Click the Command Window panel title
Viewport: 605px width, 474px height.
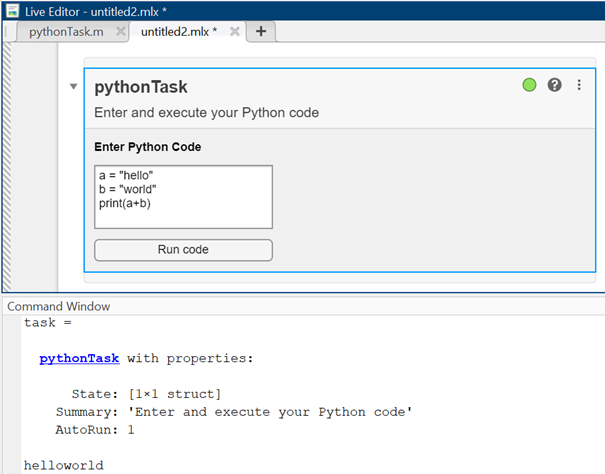point(59,306)
